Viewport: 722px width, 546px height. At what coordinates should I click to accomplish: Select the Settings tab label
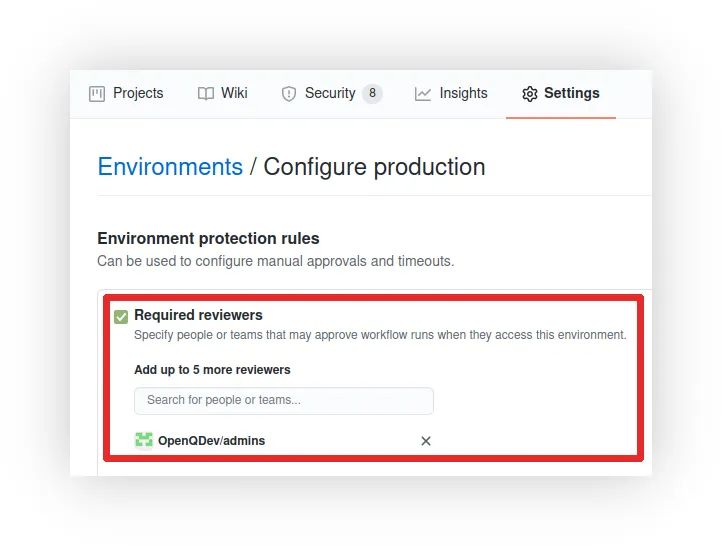coord(572,93)
